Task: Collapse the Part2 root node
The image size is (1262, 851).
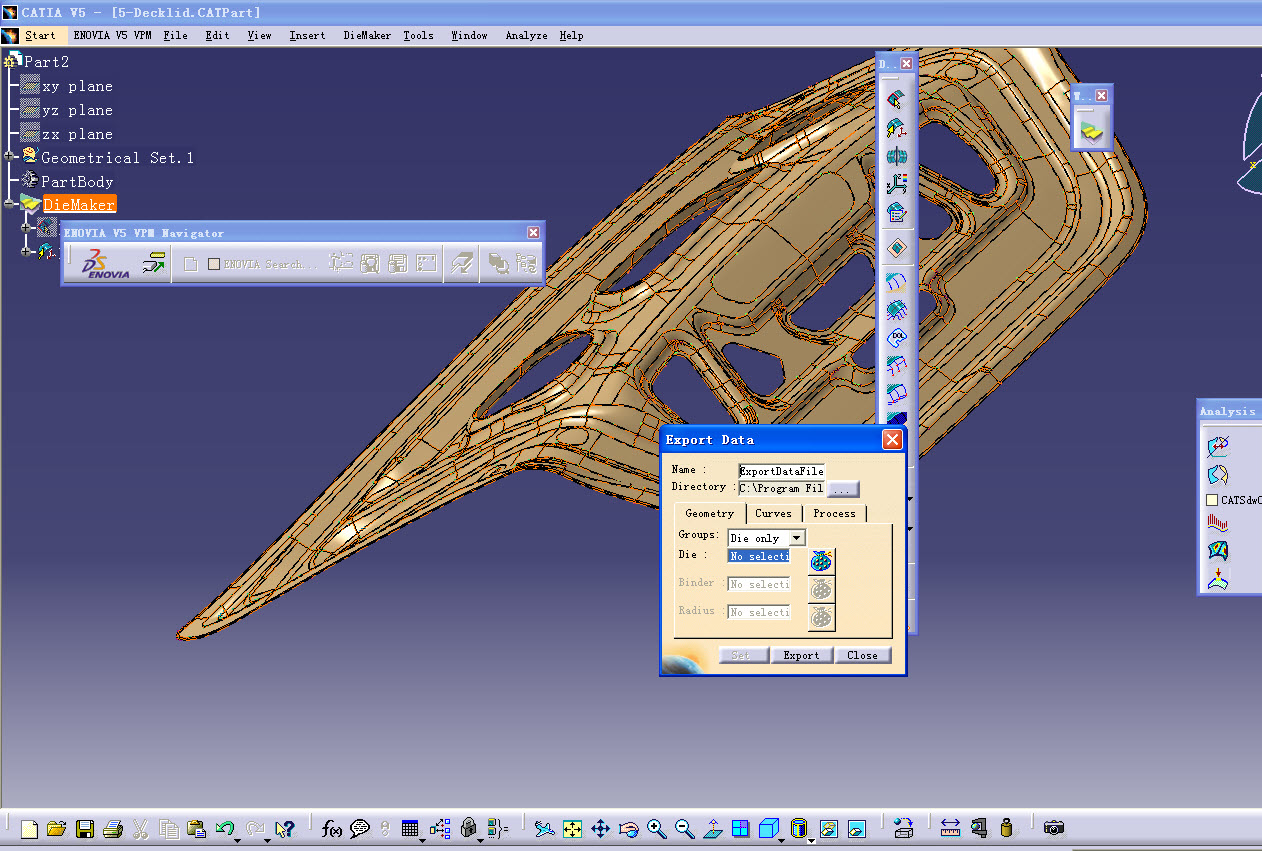Action: pos(10,60)
